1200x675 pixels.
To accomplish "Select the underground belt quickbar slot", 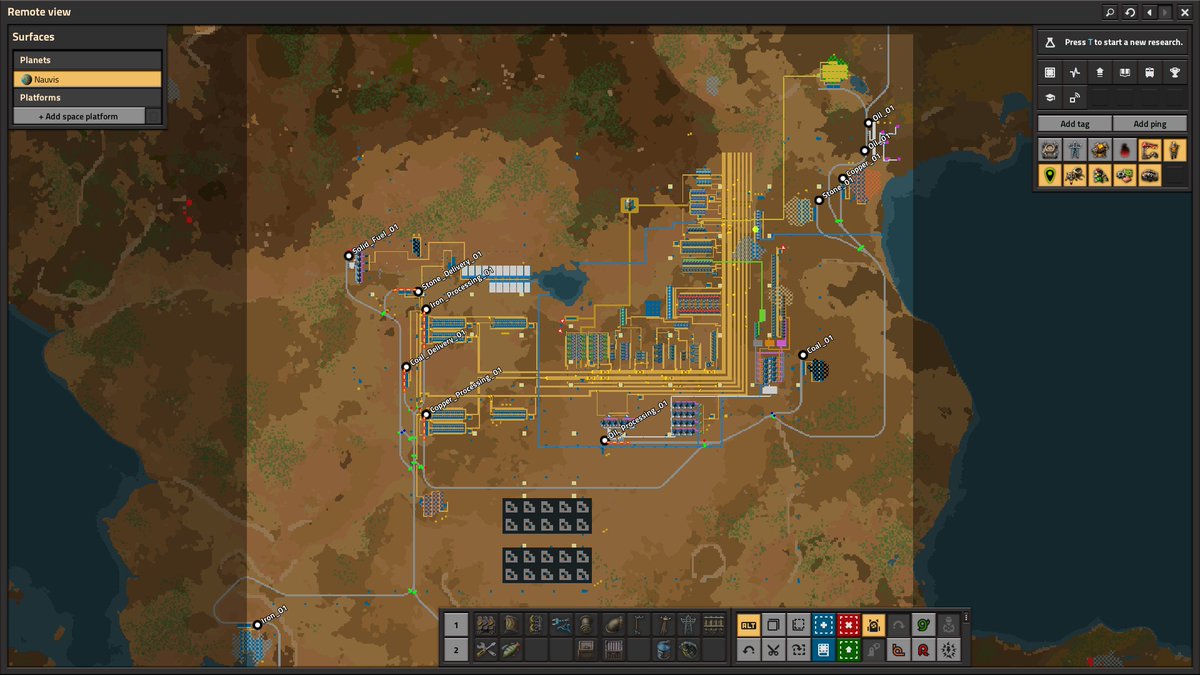I will (511, 625).
